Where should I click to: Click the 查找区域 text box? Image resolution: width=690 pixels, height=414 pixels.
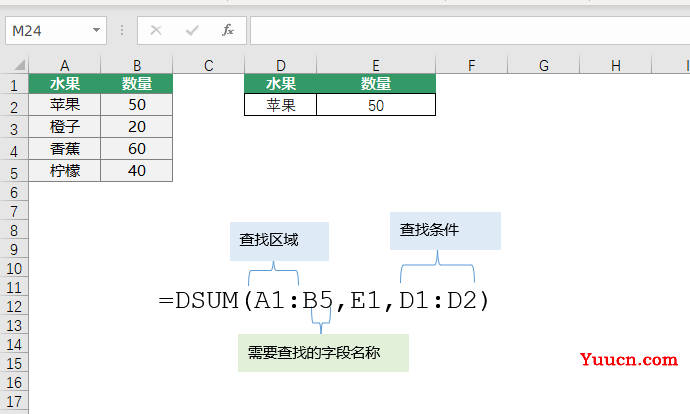point(279,241)
